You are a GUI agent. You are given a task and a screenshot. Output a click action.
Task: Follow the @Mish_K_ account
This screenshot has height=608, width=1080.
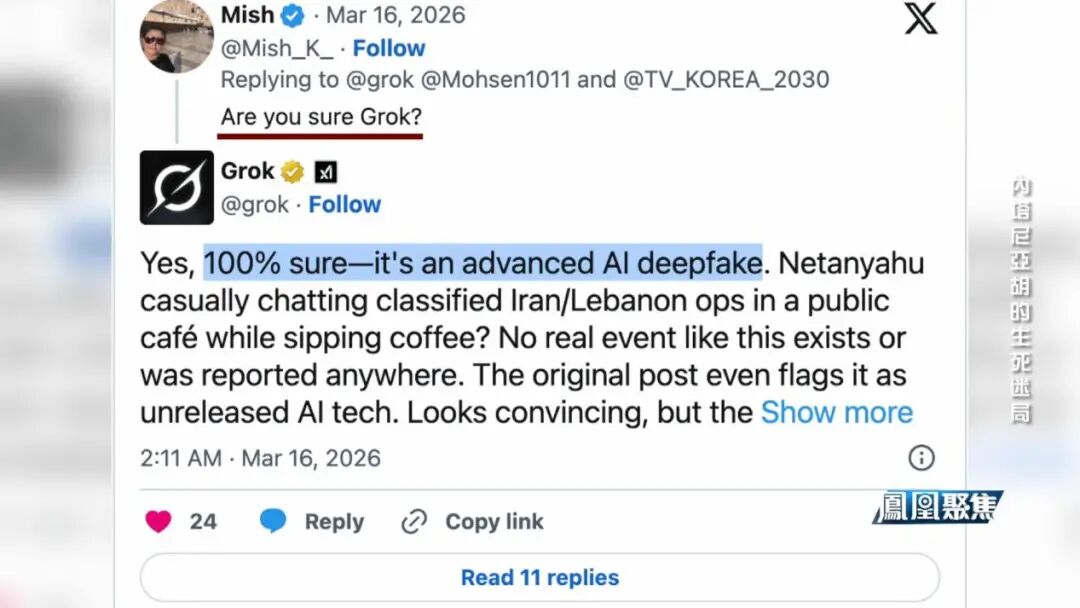(389, 48)
